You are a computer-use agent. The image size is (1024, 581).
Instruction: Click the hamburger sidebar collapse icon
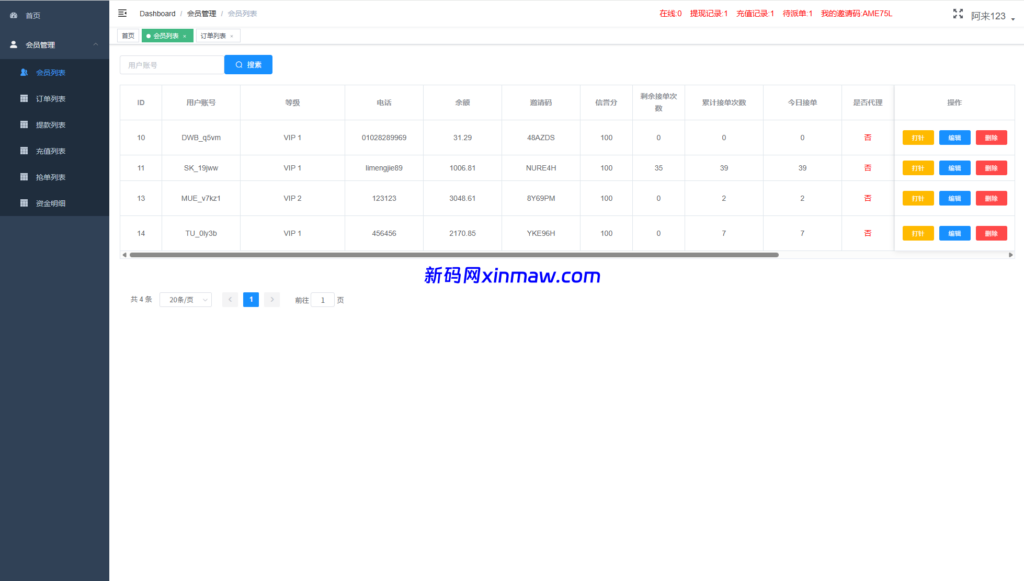[123, 13]
